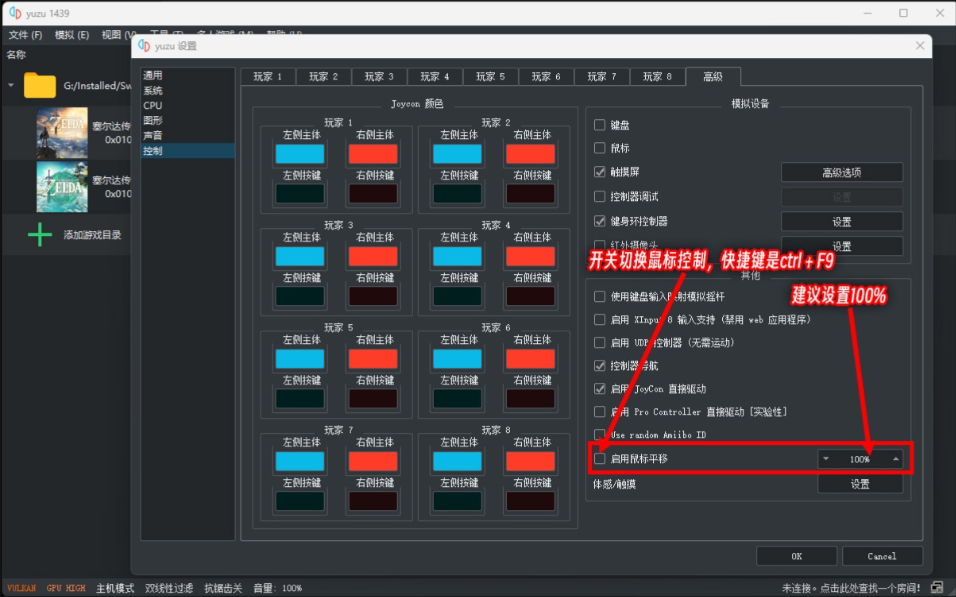Enable the 启用鼠标平移 mouse panning checkbox
The width and height of the screenshot is (956, 597).
(600, 459)
